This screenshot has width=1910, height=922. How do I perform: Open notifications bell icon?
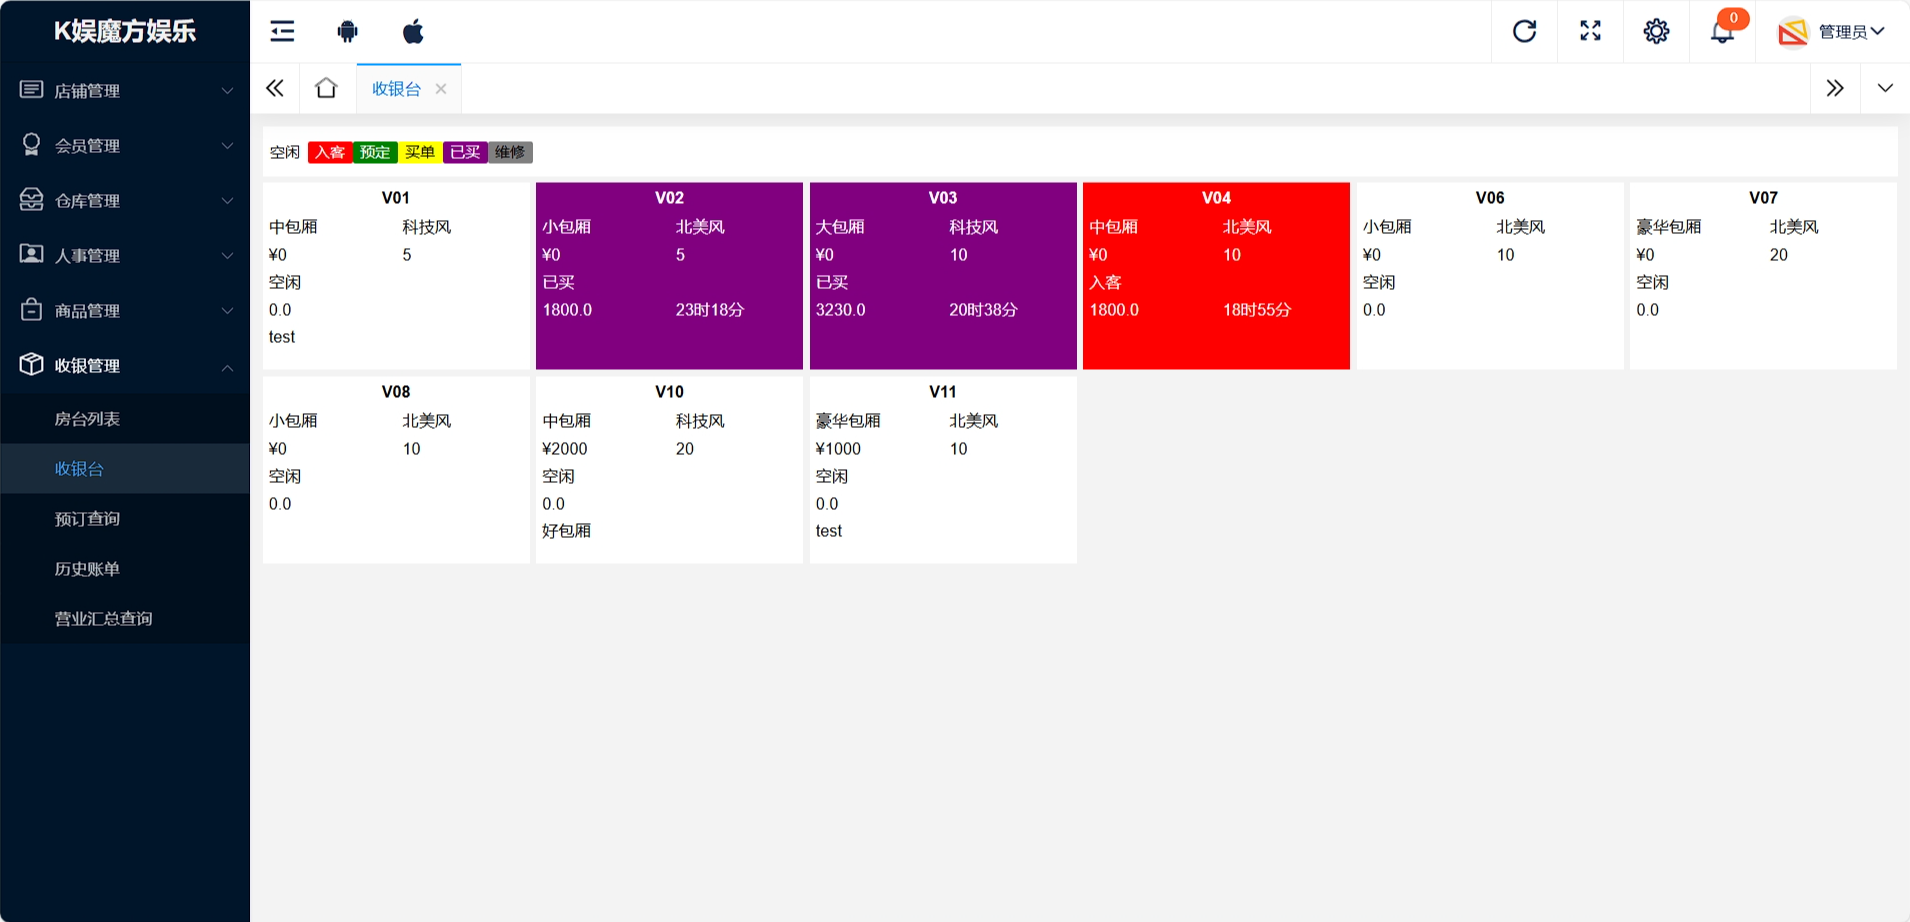pos(1722,31)
